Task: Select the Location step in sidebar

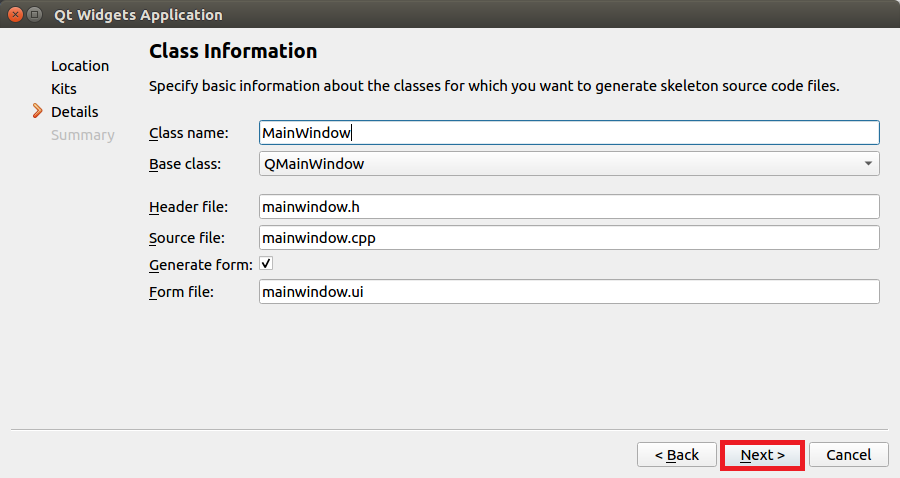Action: coord(80,66)
